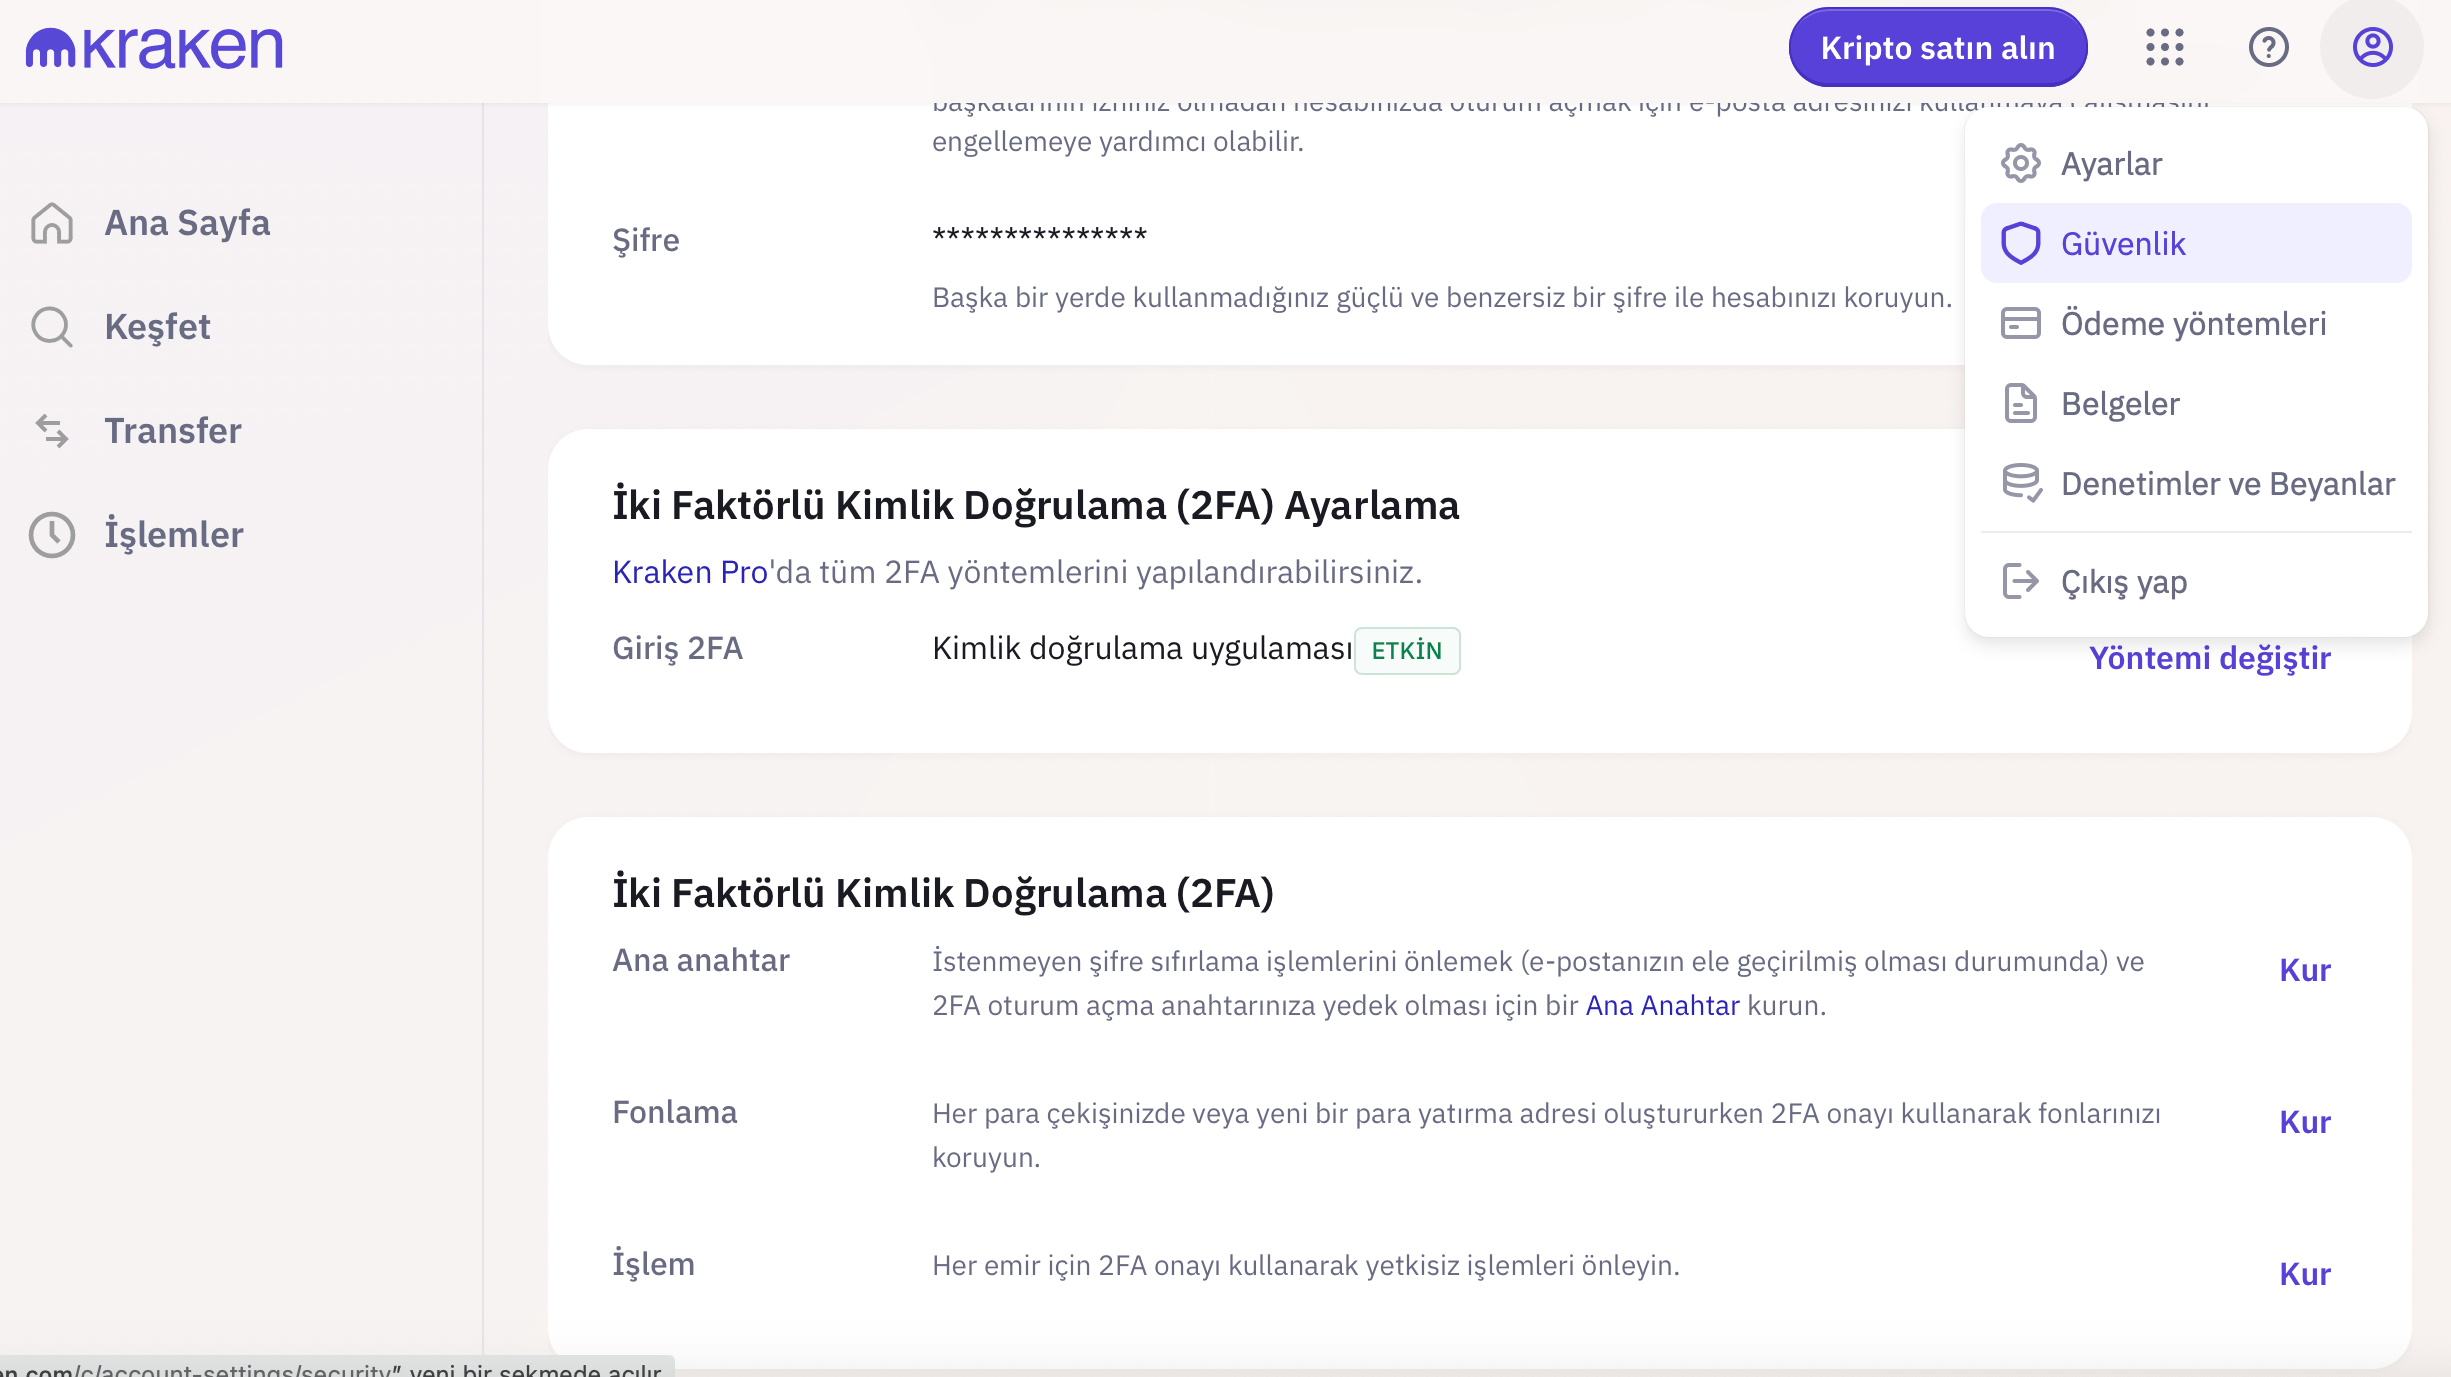This screenshot has width=2451, height=1377.
Task: Toggle the account profile avatar menu
Action: (2371, 48)
